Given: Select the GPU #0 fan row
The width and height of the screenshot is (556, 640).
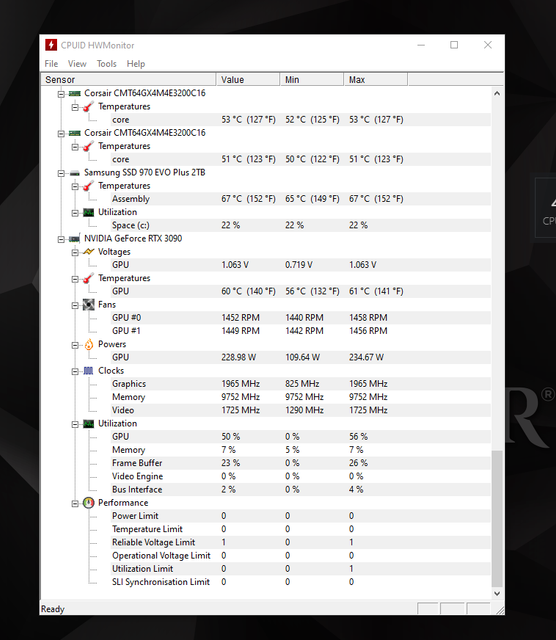Looking at the screenshot, I should click(301, 318).
